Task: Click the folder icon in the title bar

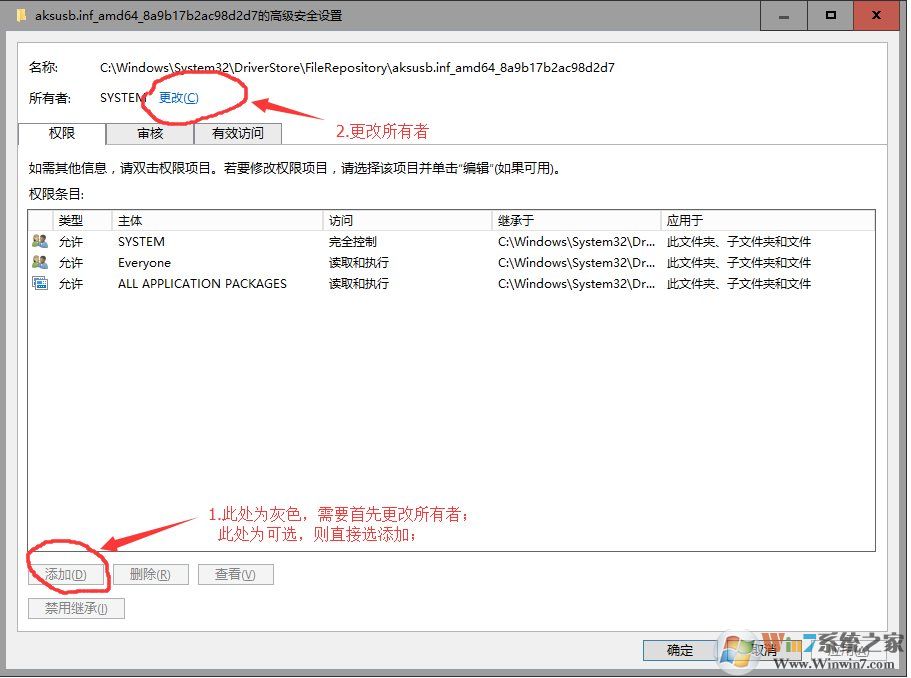Action: (22, 15)
